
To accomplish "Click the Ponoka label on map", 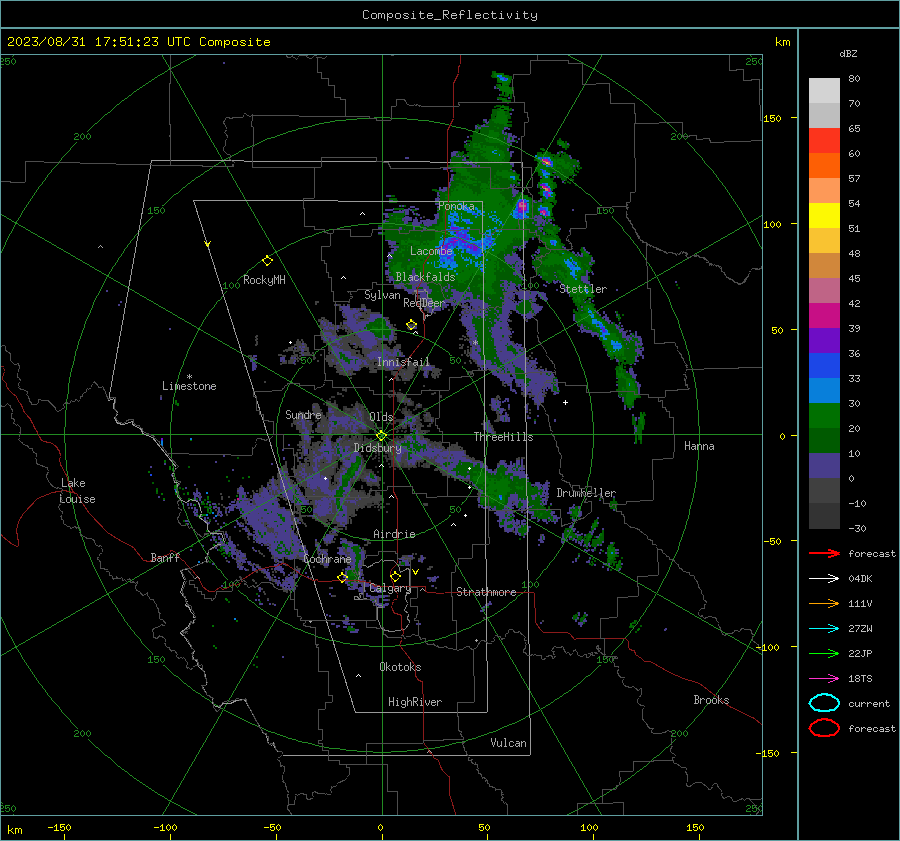I will tap(456, 206).
